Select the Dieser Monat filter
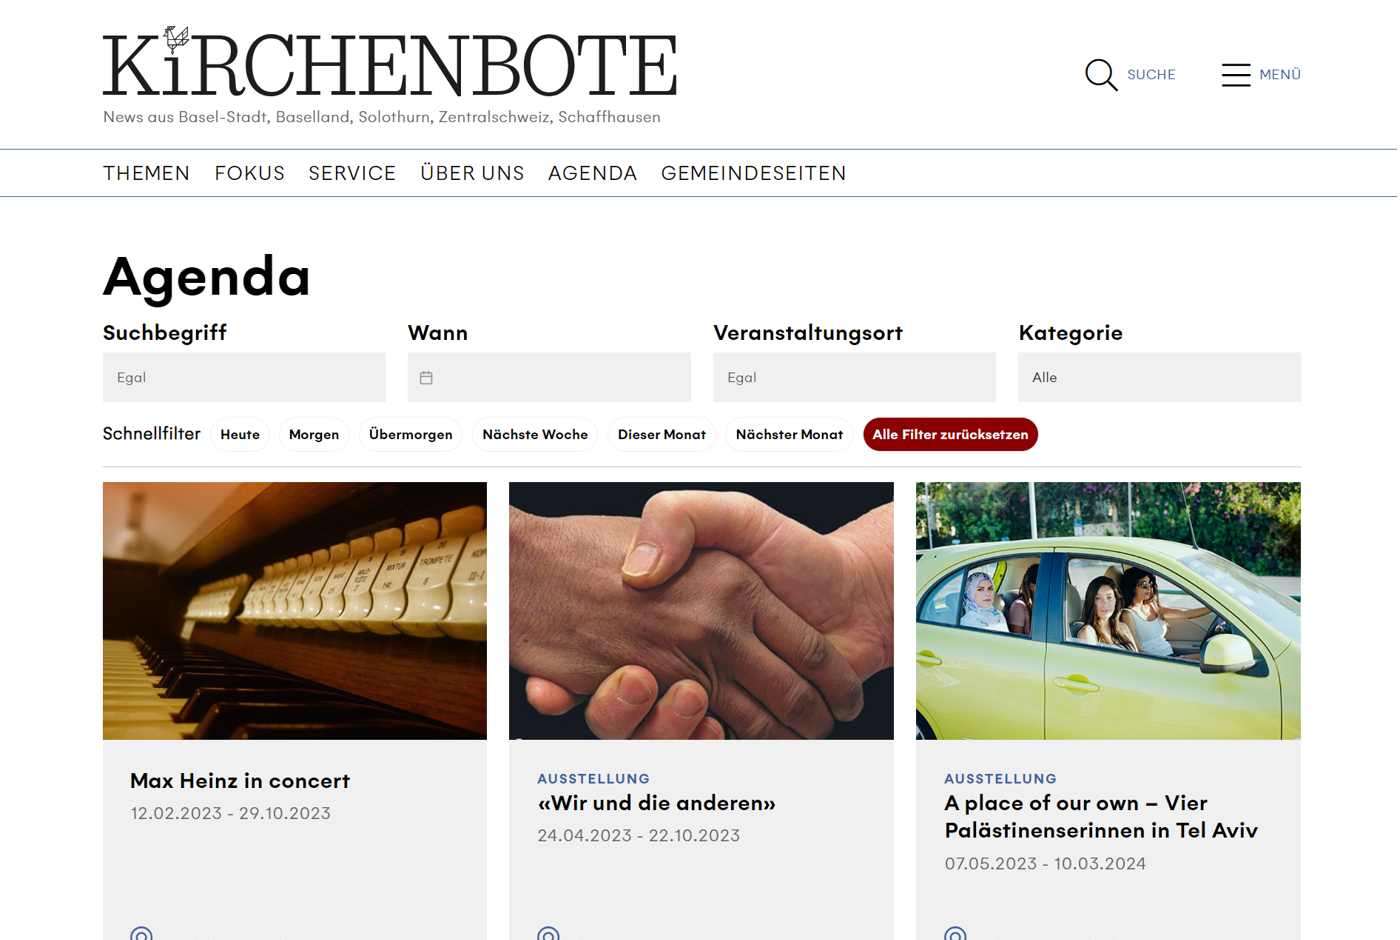This screenshot has width=1400, height=940. click(662, 435)
